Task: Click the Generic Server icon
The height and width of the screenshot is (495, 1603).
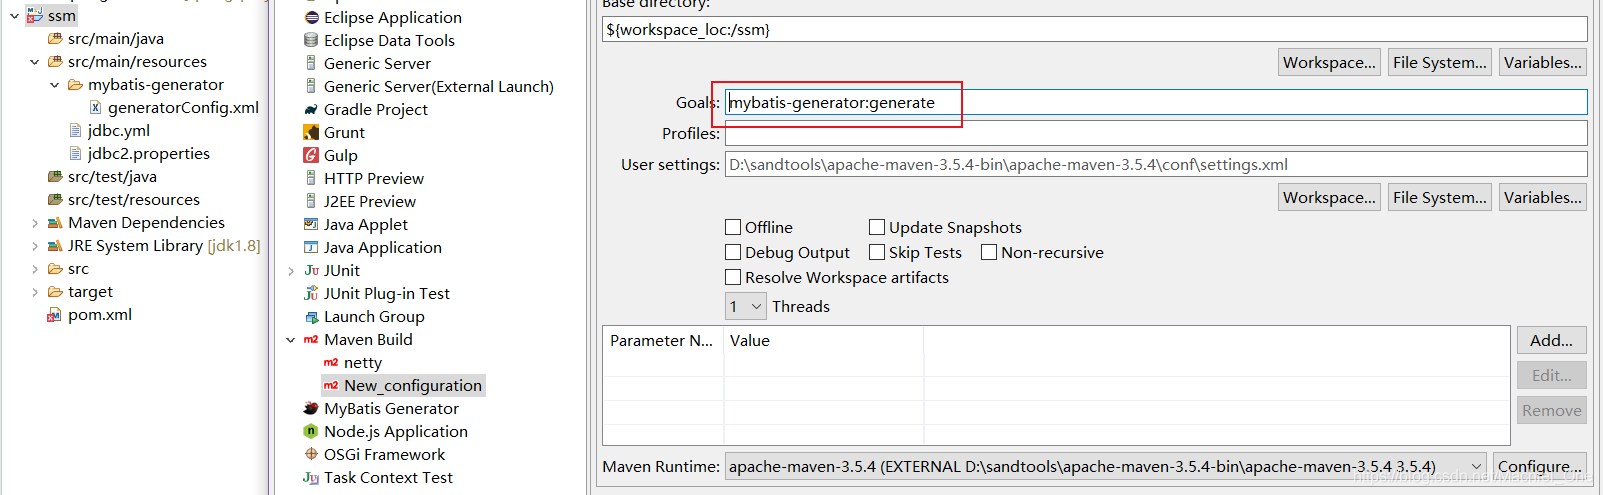Action: tap(311, 64)
